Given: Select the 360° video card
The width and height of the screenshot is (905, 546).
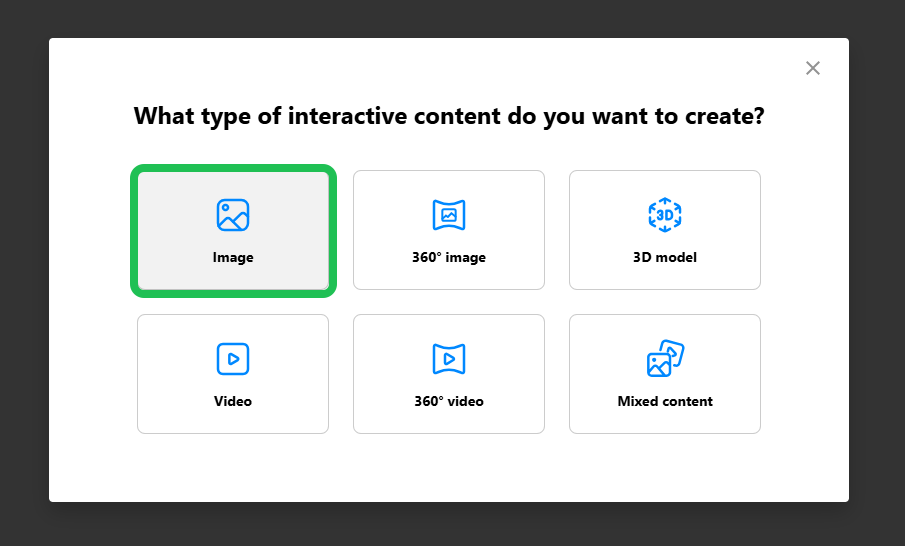Looking at the screenshot, I should (x=449, y=375).
